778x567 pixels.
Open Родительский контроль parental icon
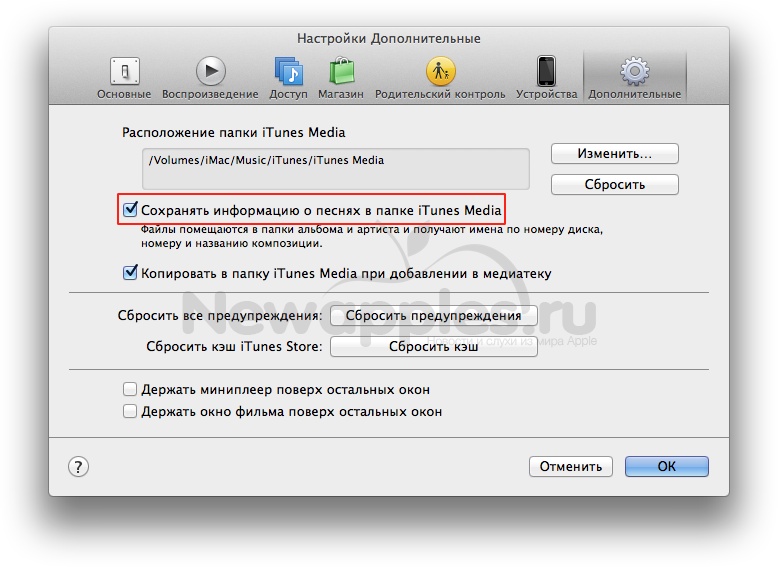click(x=440, y=73)
